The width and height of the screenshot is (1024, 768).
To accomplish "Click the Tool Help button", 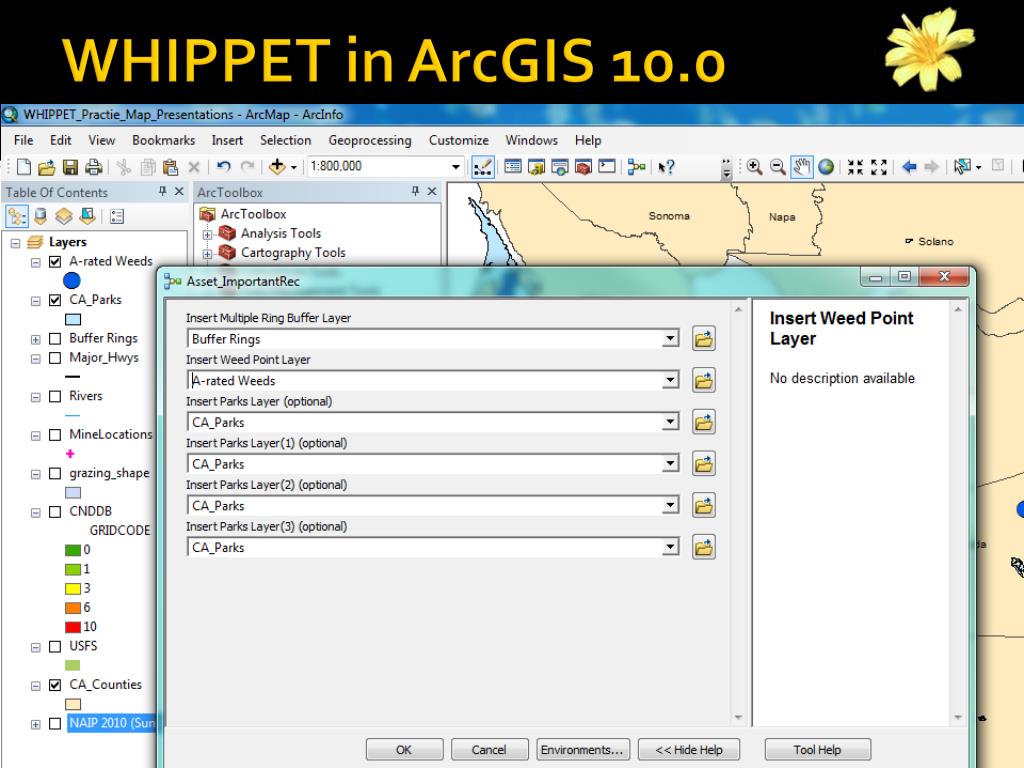I will click(817, 750).
